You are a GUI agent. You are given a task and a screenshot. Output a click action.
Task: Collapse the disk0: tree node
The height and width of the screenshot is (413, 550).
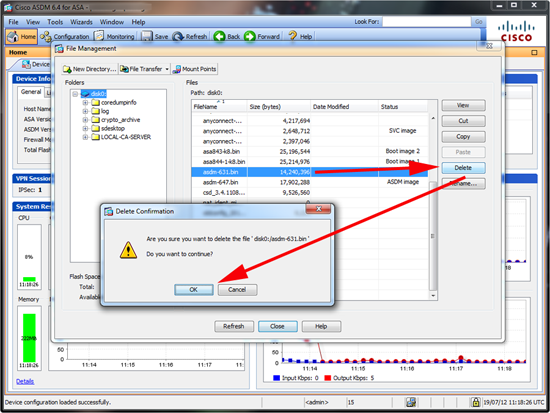[x=75, y=94]
